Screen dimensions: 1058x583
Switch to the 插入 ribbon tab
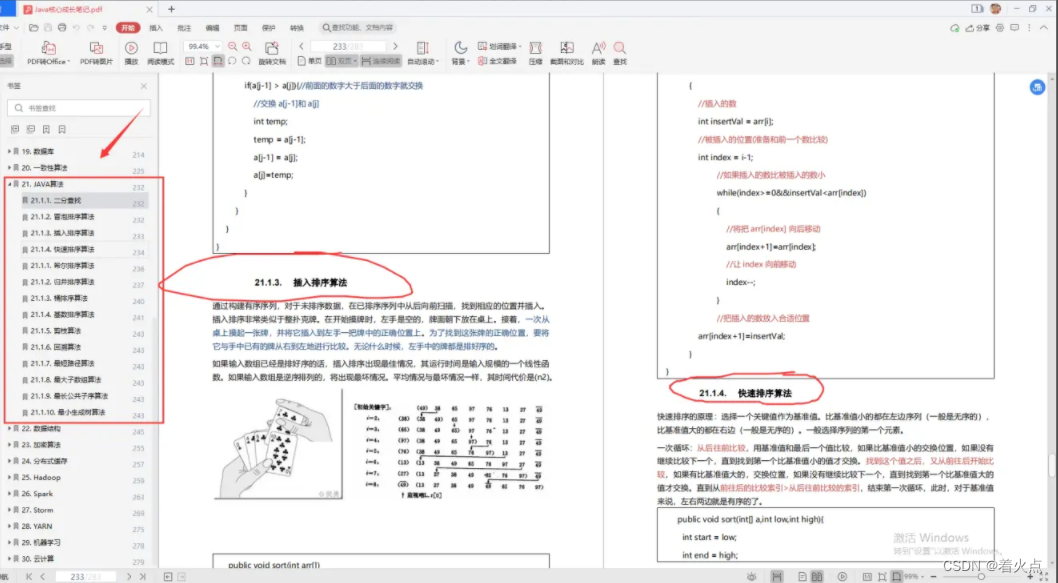click(x=155, y=27)
